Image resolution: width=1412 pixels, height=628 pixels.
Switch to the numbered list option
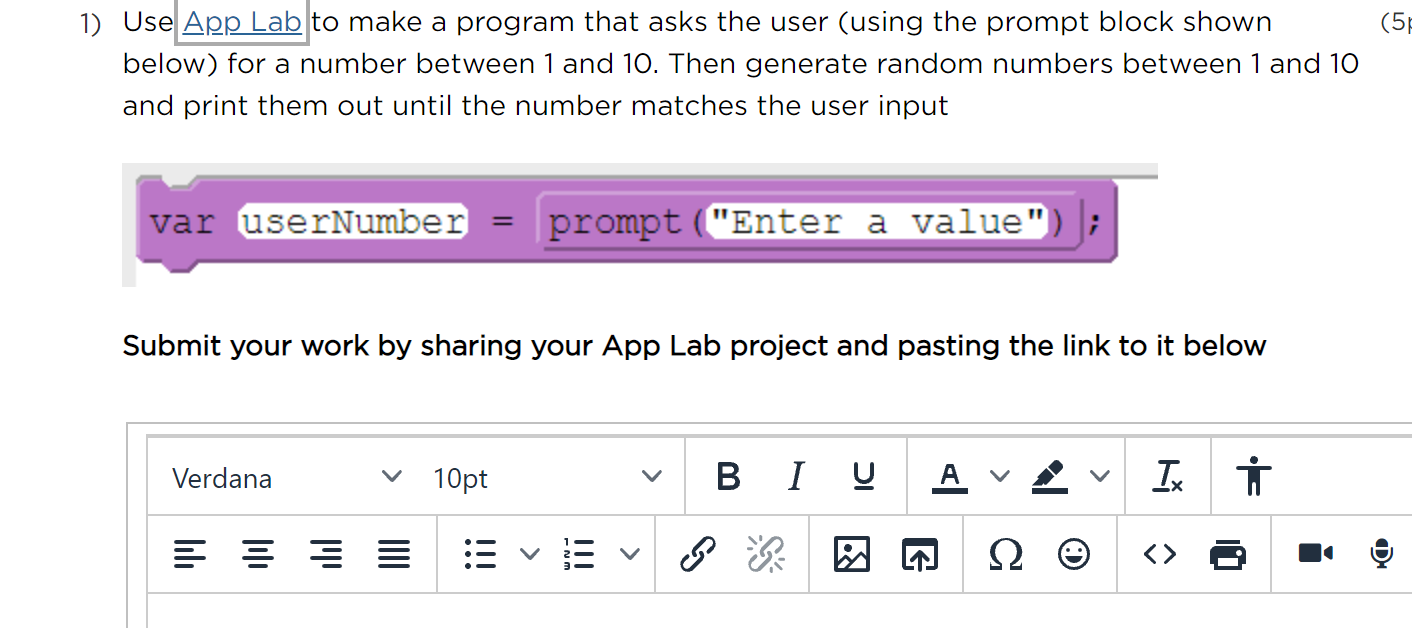(579, 553)
